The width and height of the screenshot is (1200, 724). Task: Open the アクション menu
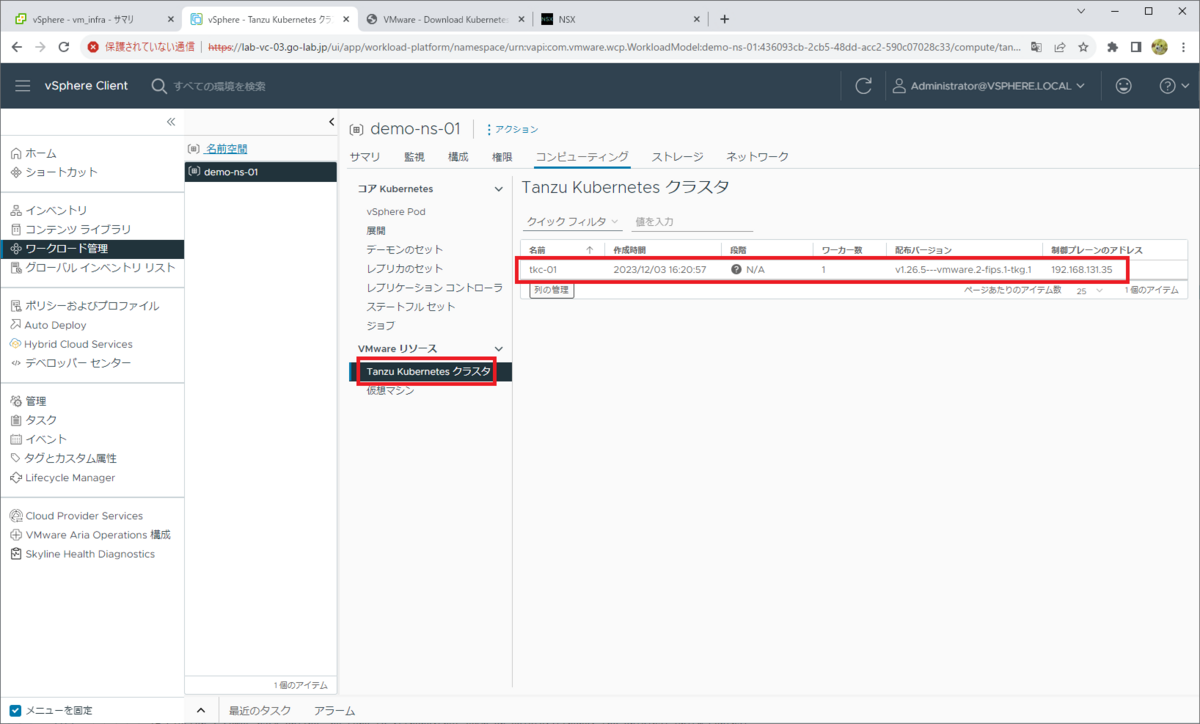tap(512, 129)
